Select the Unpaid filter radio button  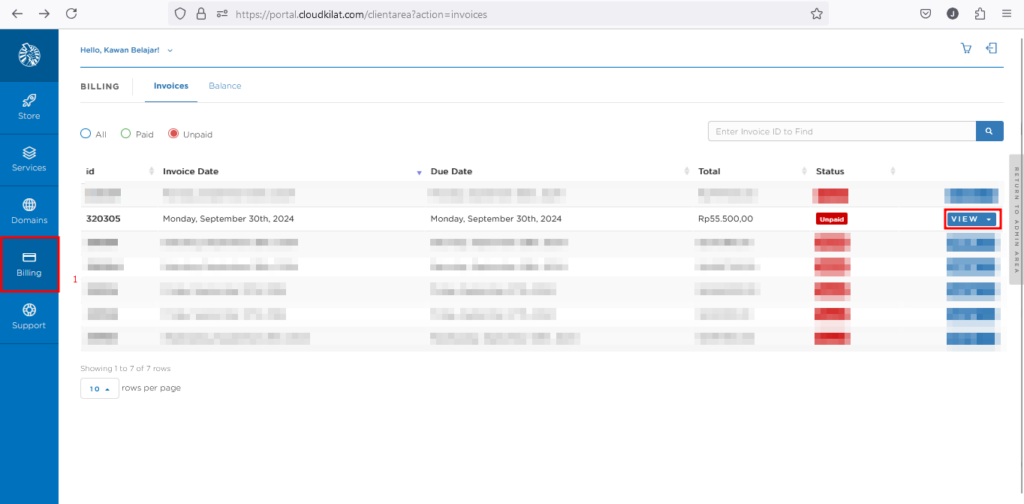(173, 134)
